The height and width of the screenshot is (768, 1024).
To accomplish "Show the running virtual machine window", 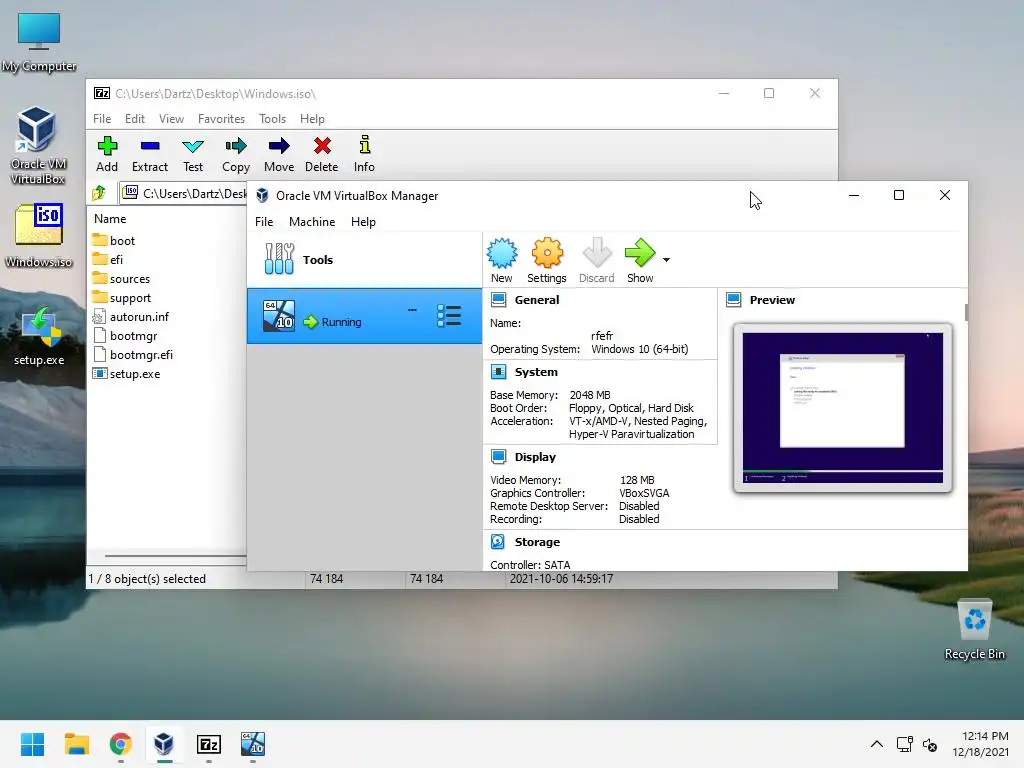I will [x=640, y=261].
